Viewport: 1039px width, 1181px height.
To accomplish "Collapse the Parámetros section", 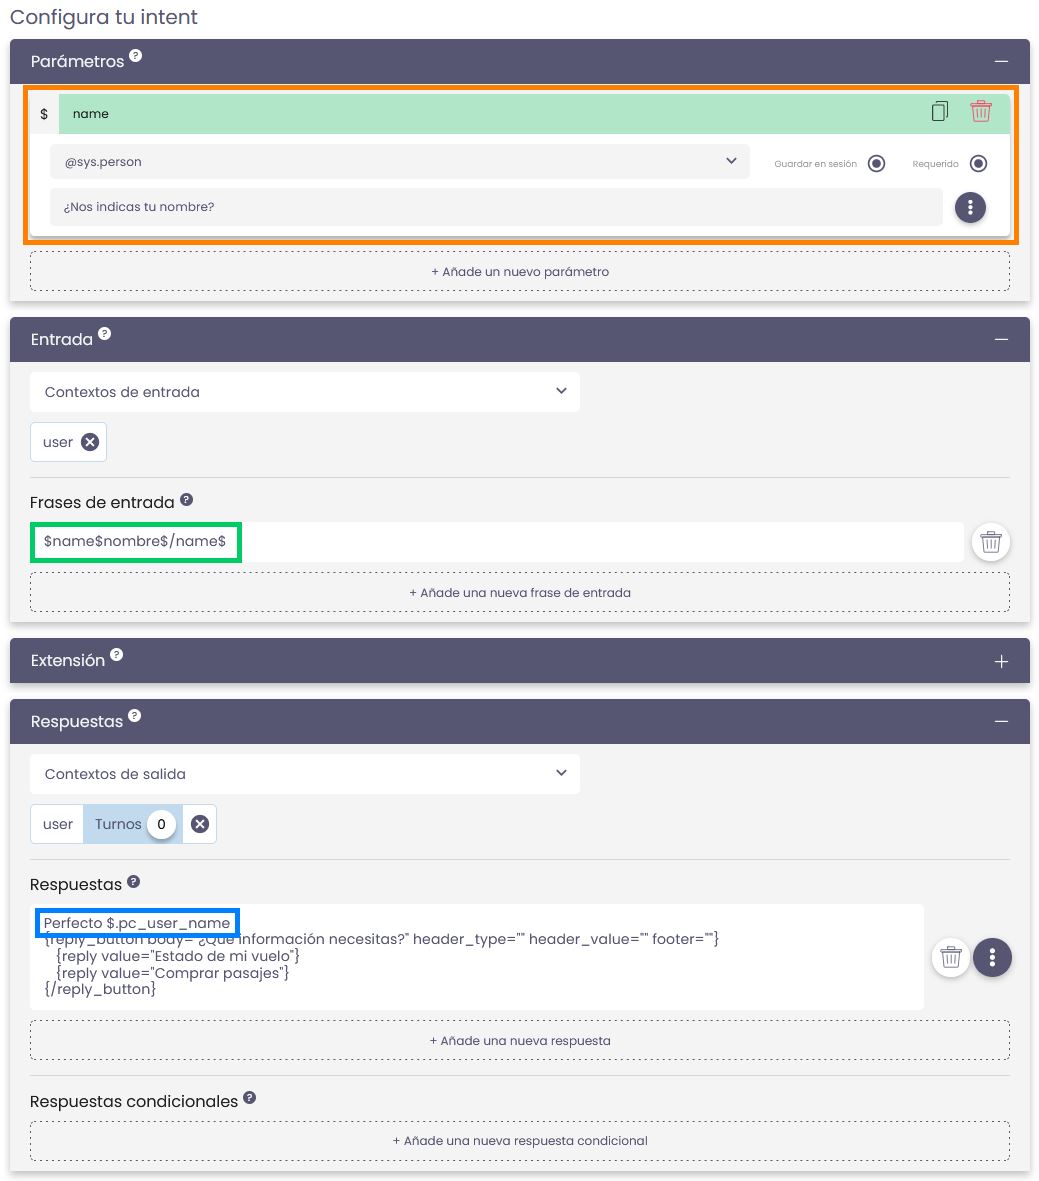I will click(1001, 62).
